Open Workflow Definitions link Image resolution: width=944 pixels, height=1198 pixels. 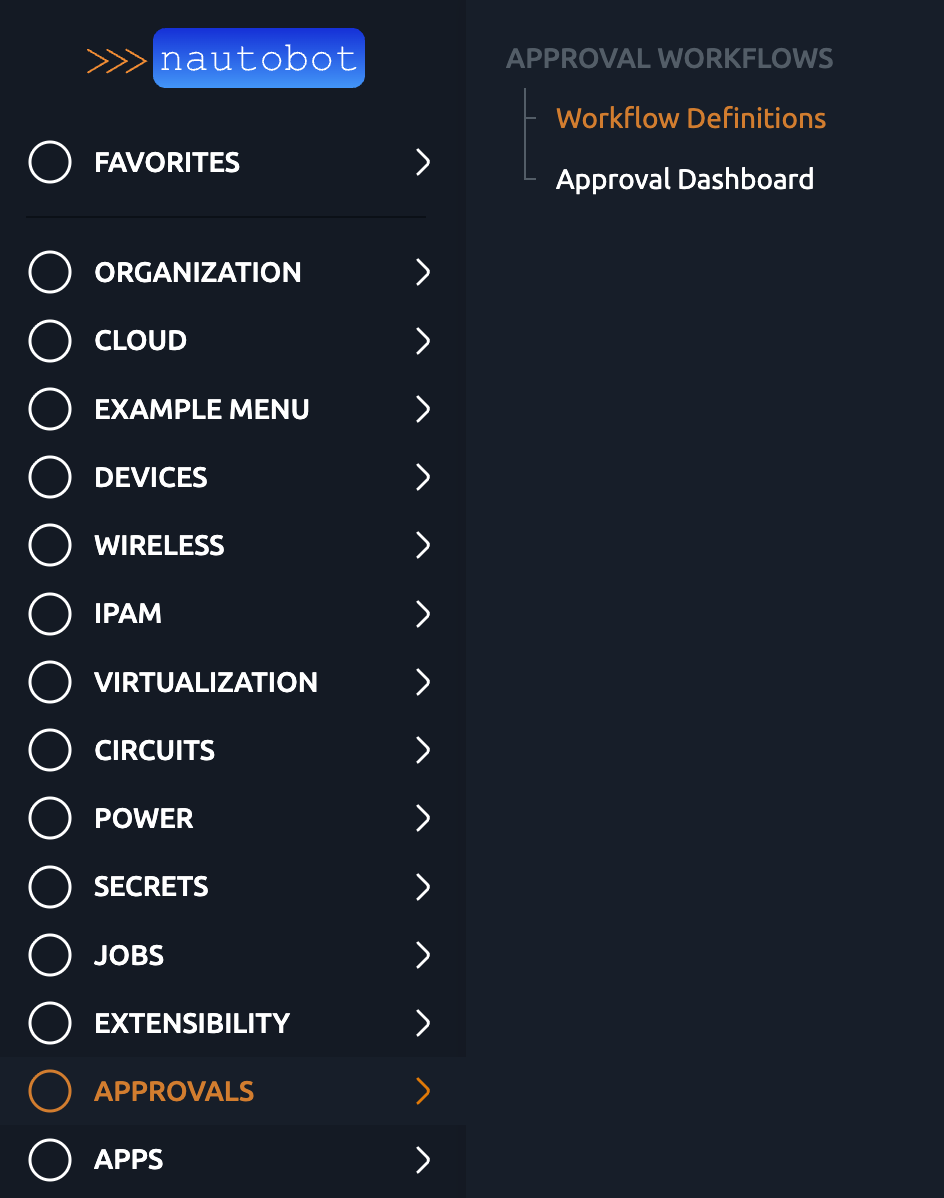tap(691, 118)
